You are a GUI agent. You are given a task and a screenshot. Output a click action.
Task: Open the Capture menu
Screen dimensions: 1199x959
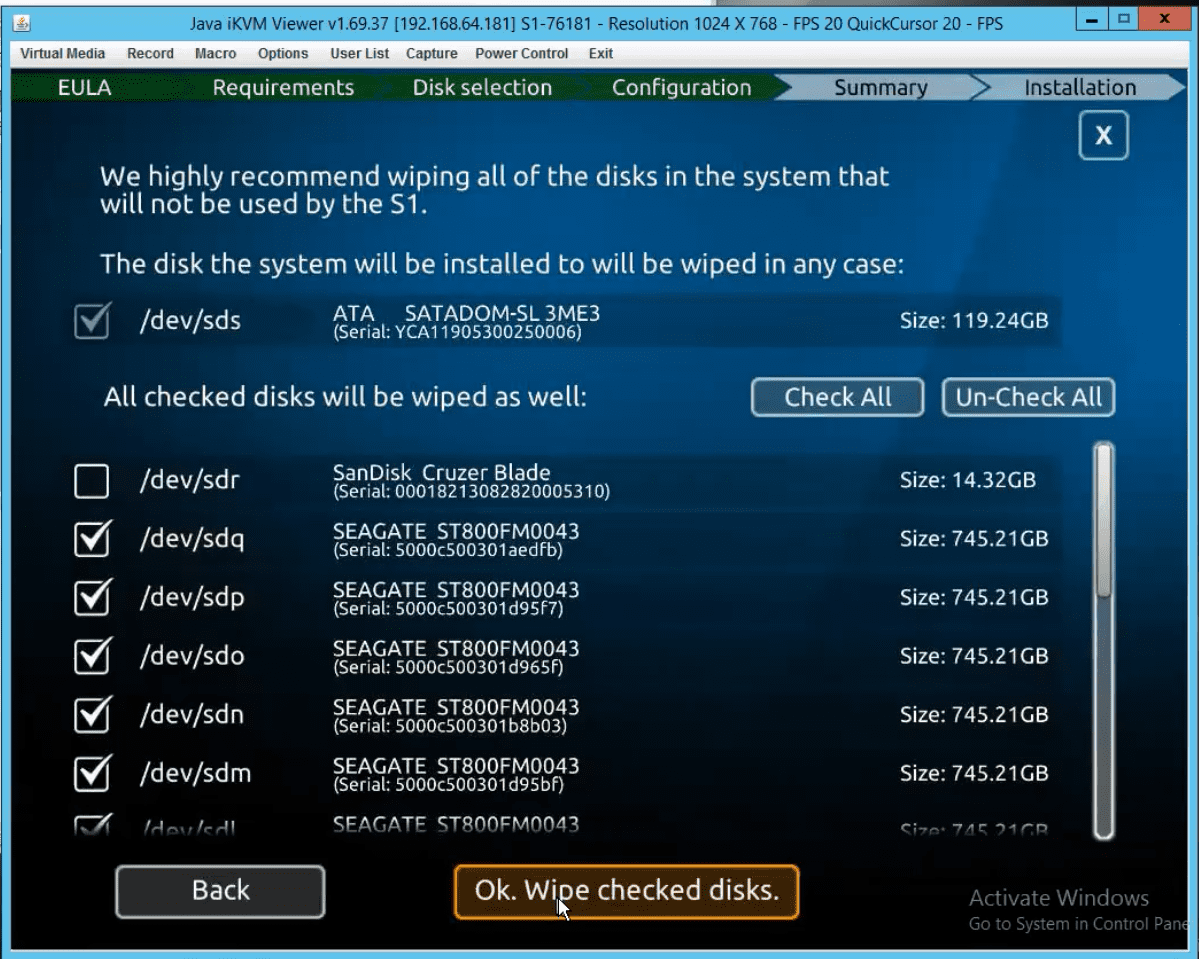tap(431, 54)
